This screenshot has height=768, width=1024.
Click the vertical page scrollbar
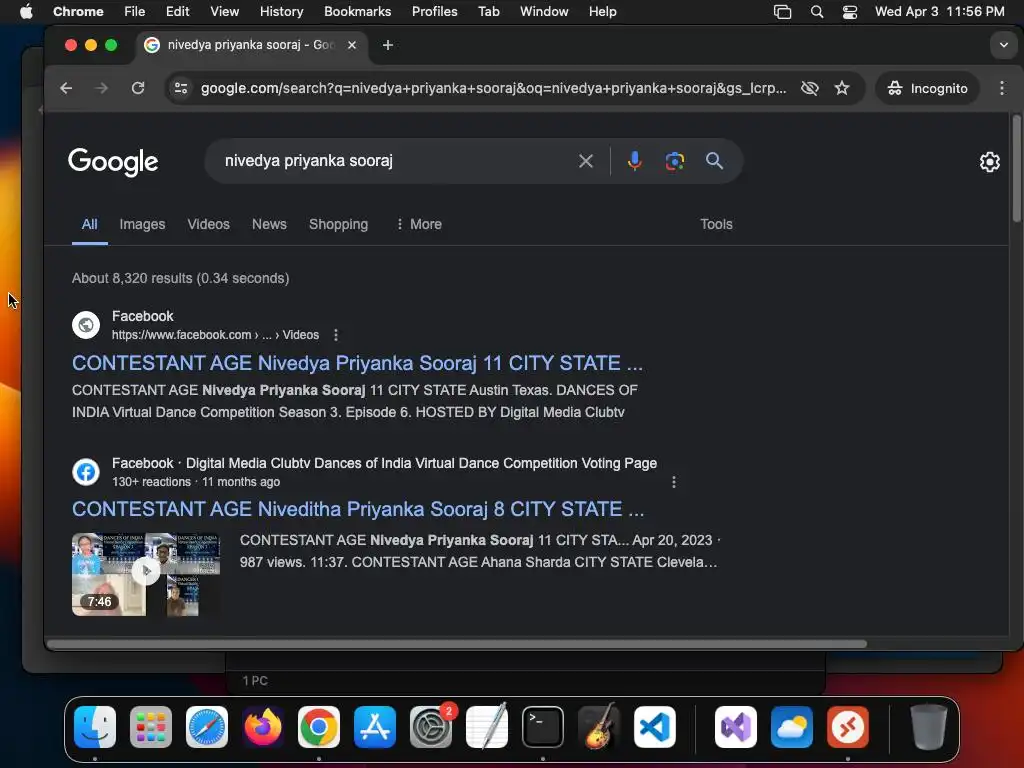tap(1016, 168)
